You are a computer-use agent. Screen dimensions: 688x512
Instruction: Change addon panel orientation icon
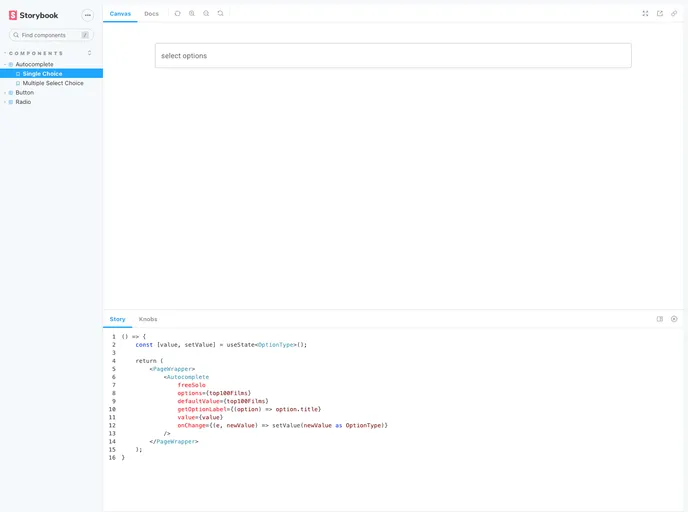(x=659, y=319)
